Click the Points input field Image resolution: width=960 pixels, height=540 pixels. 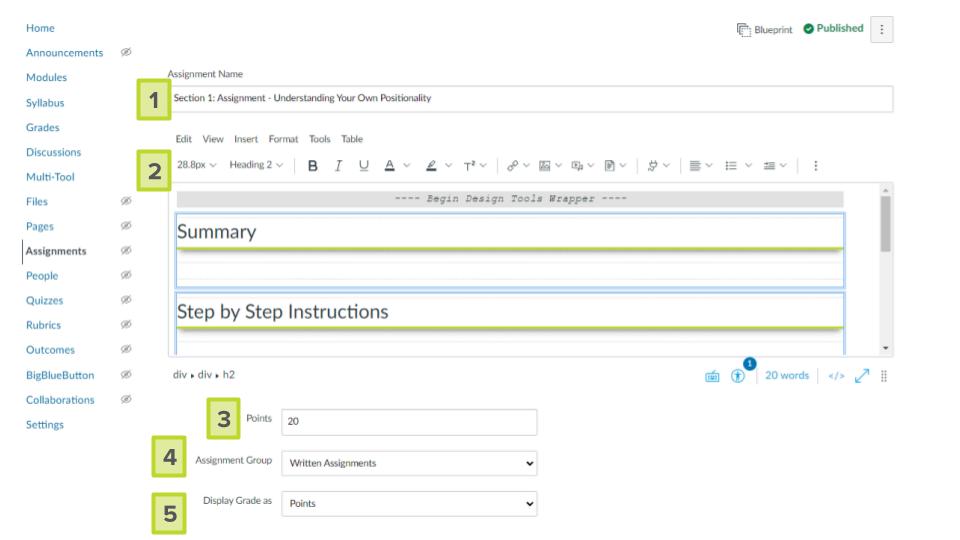coord(408,422)
